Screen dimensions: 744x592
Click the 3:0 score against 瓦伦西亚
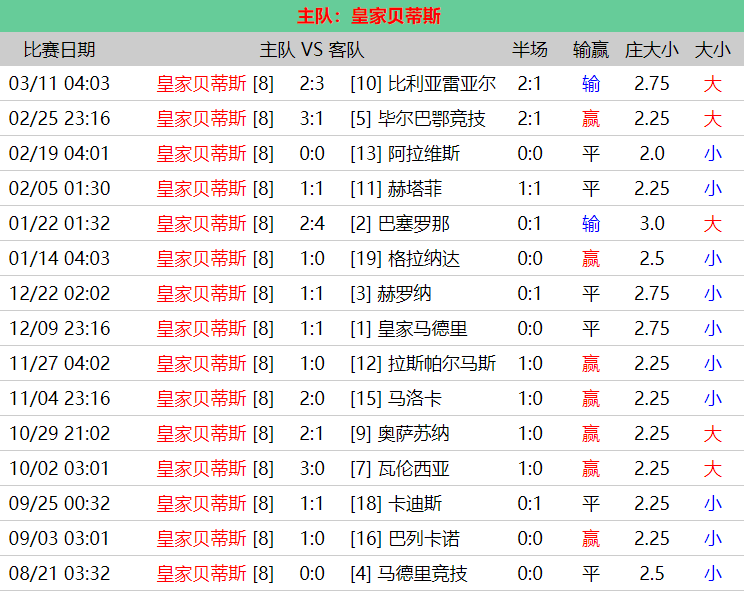tap(312, 469)
